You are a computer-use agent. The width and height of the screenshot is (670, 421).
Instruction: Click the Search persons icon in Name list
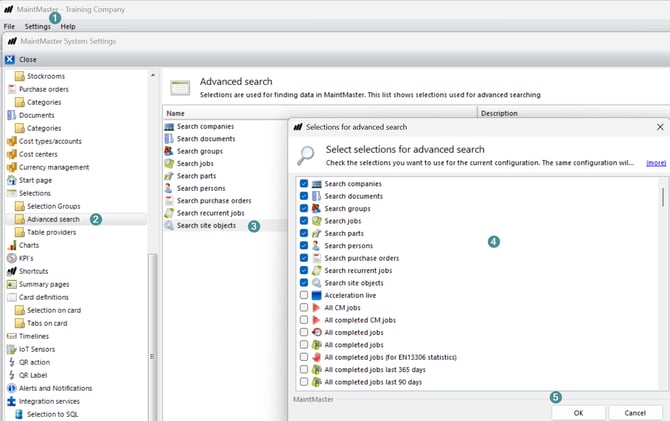click(169, 188)
